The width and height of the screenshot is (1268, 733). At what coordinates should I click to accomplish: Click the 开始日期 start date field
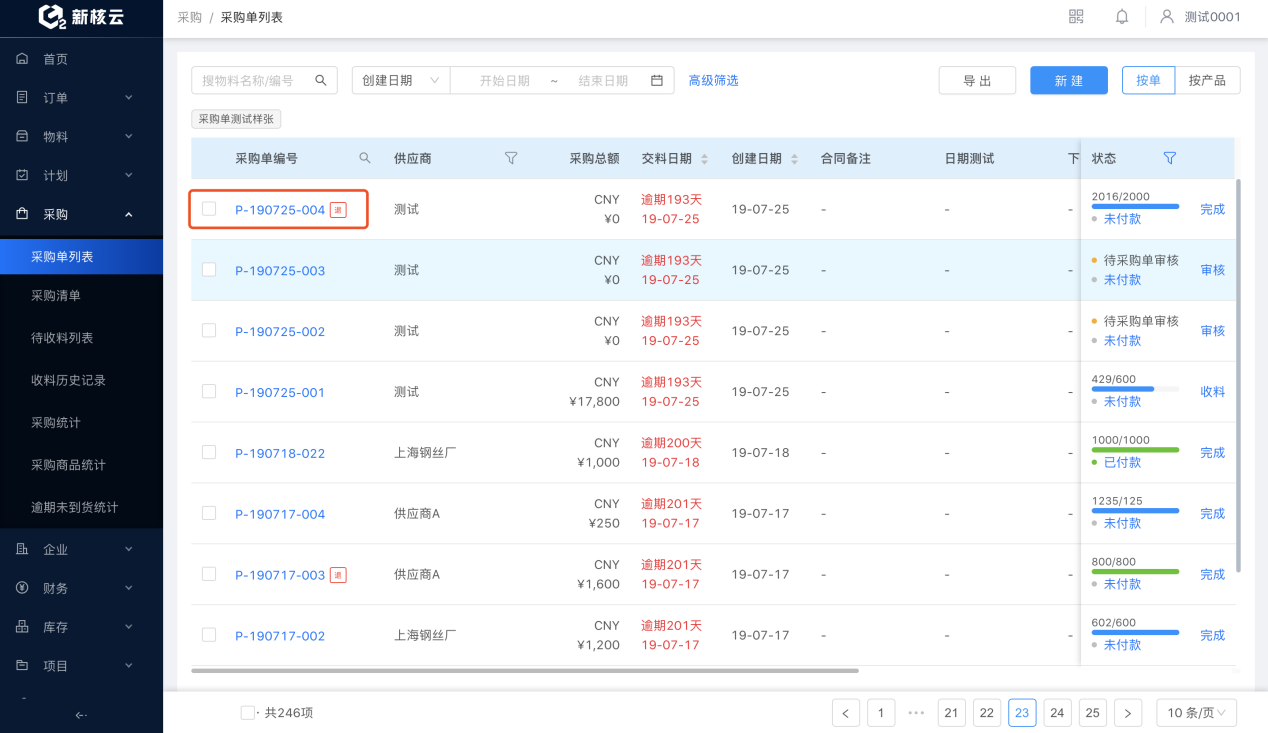point(504,80)
